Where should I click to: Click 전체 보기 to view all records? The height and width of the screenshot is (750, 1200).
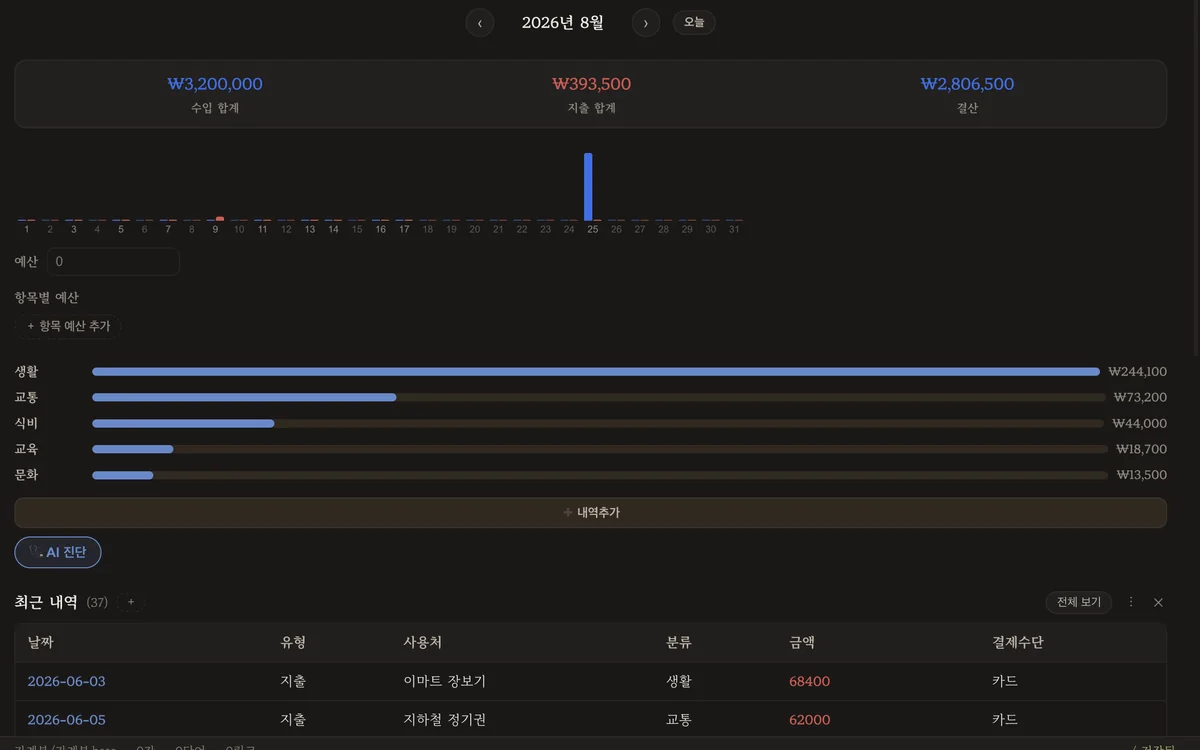(x=1079, y=602)
